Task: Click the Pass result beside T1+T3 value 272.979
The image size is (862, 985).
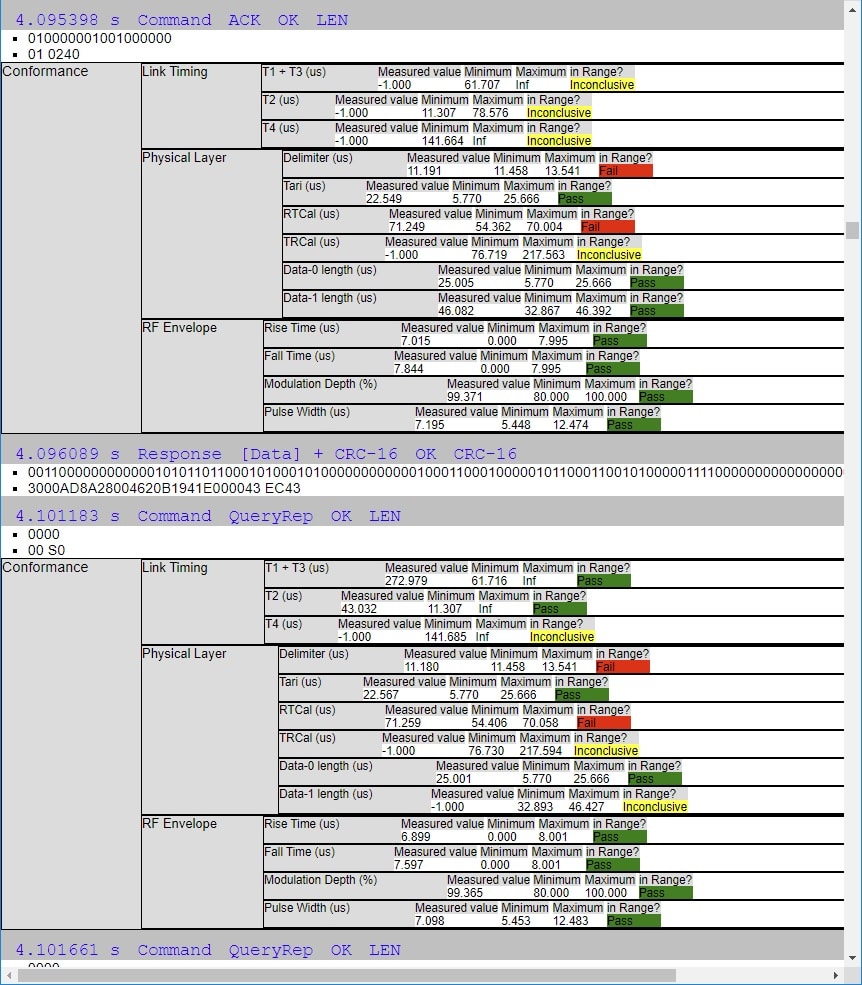Action: pyautogui.click(x=603, y=581)
